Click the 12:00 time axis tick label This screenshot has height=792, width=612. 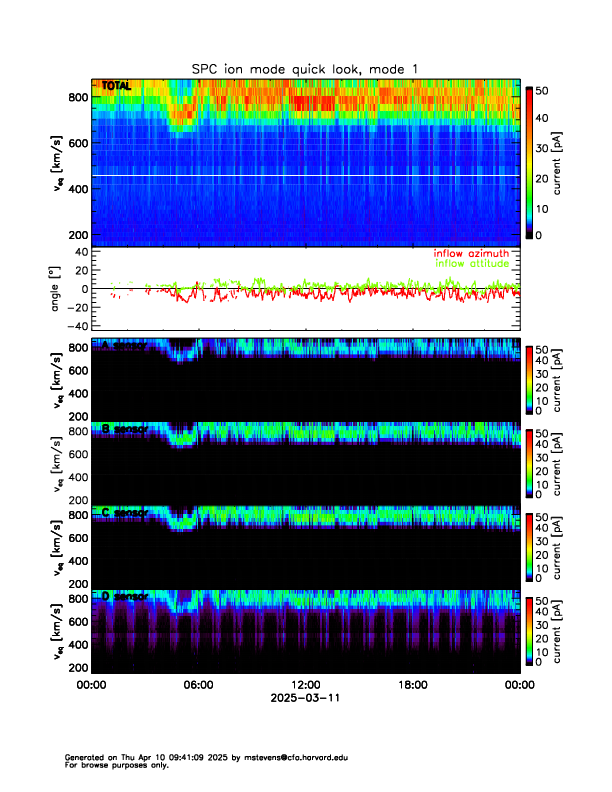pos(305,686)
